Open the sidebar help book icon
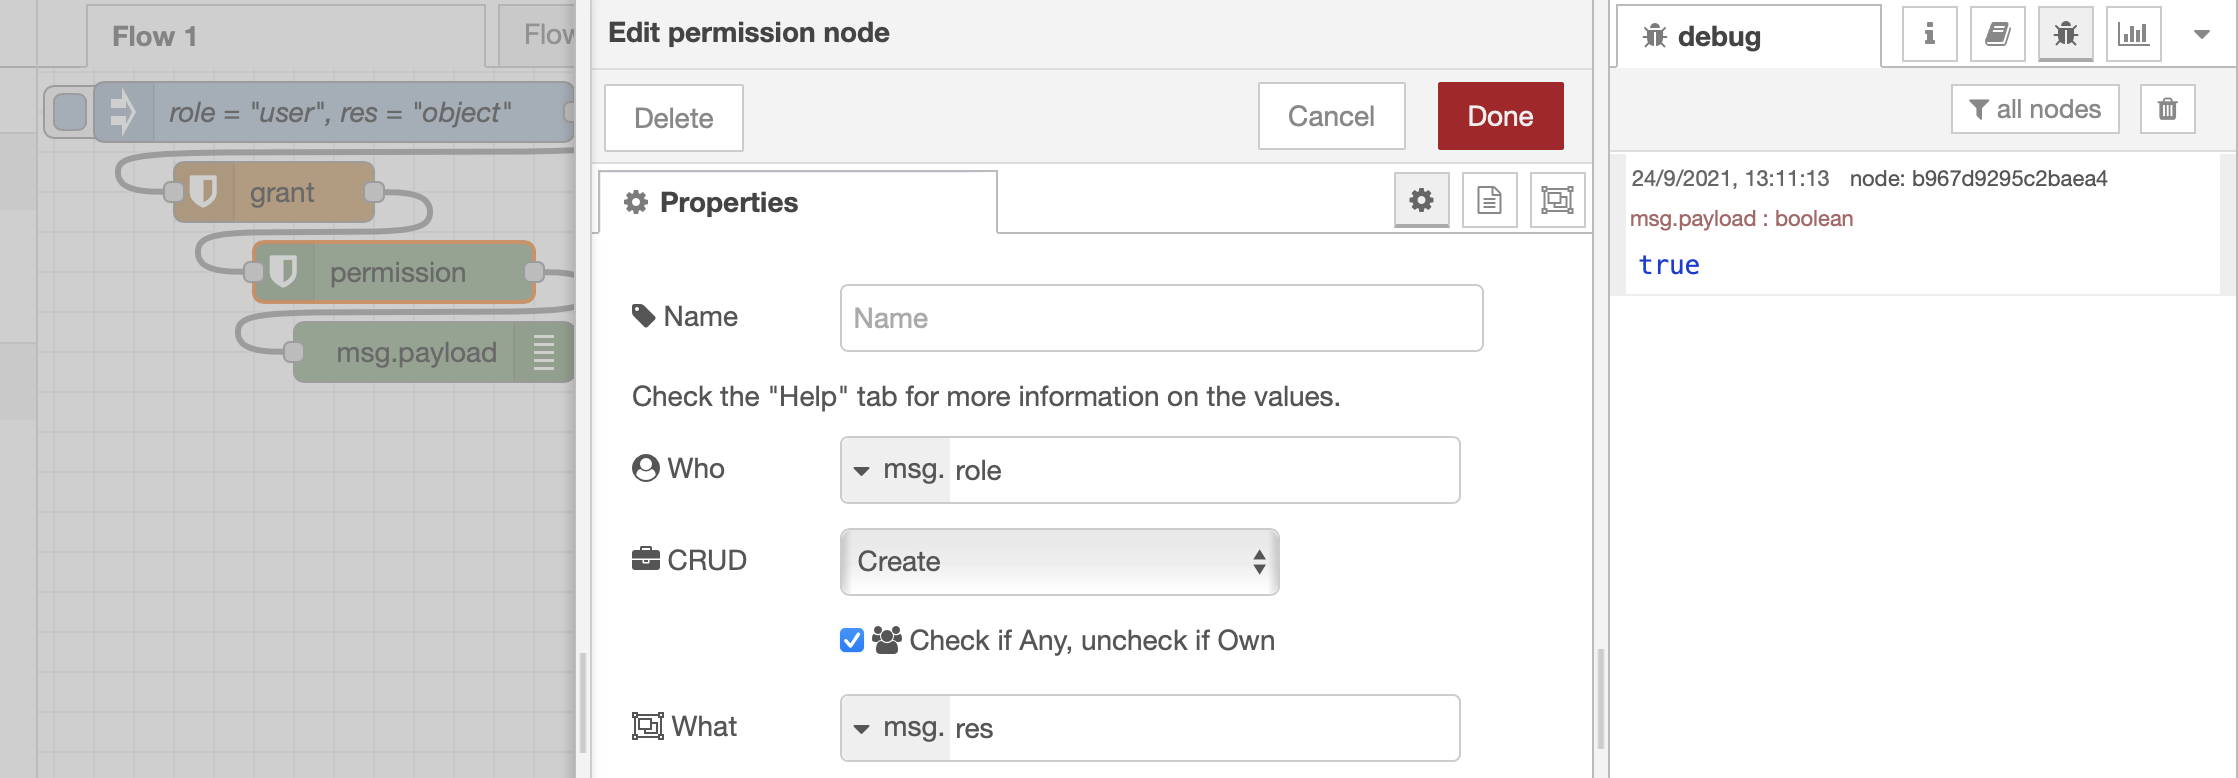Image resolution: width=2238 pixels, height=778 pixels. point(1997,35)
